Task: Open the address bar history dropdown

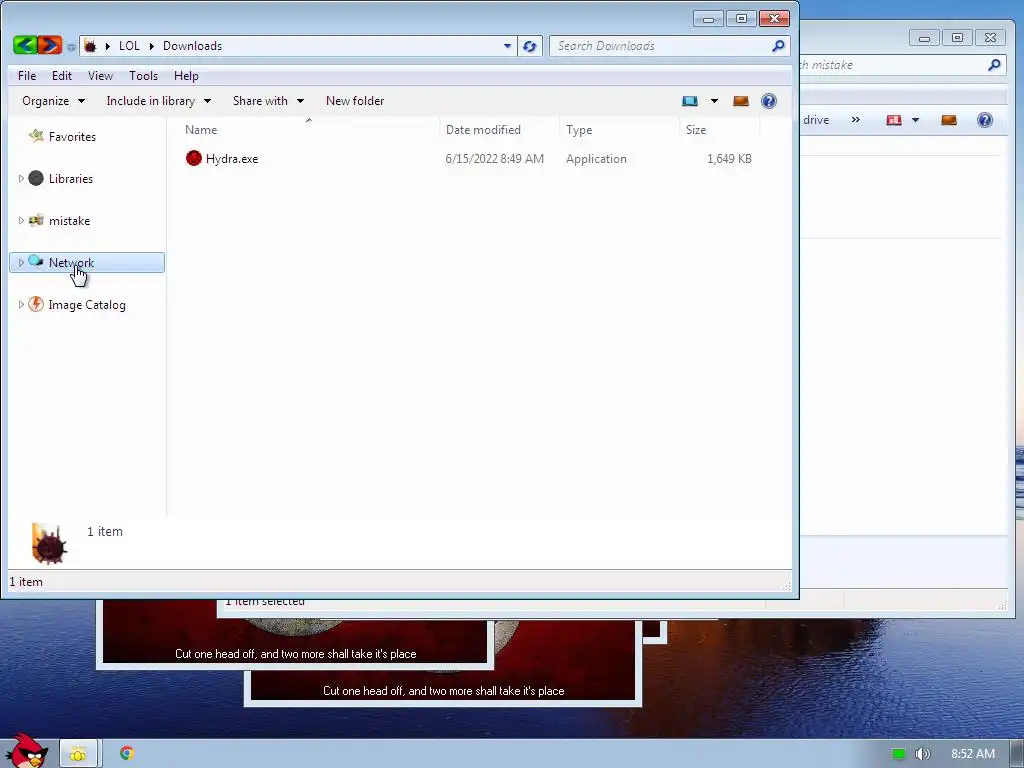Action: point(507,46)
